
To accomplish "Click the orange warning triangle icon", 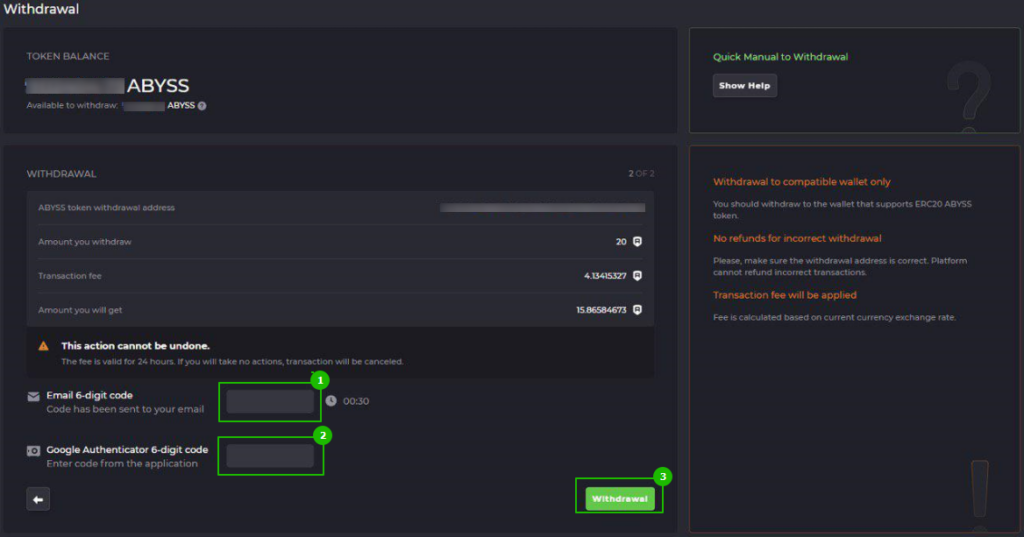I will [x=43, y=346].
